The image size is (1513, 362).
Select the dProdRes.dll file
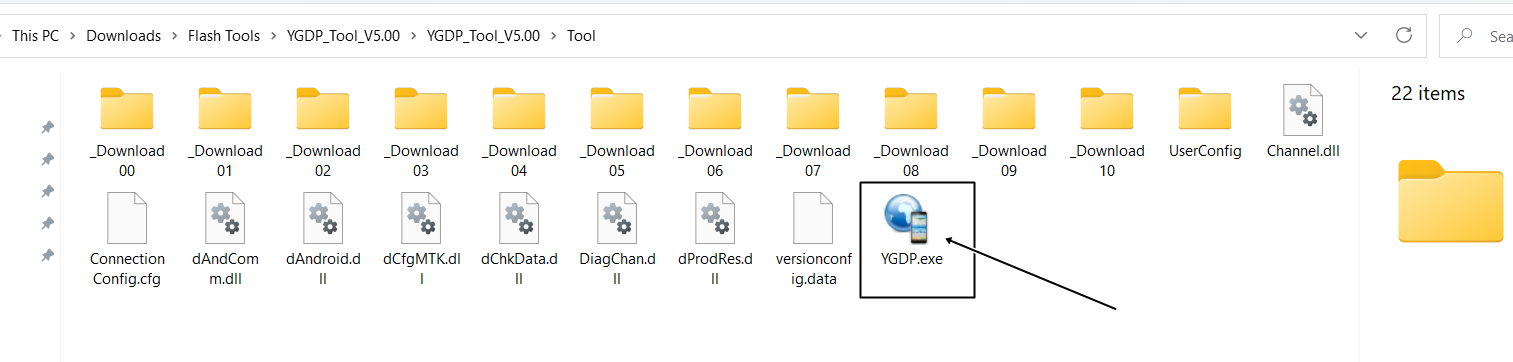click(x=715, y=239)
